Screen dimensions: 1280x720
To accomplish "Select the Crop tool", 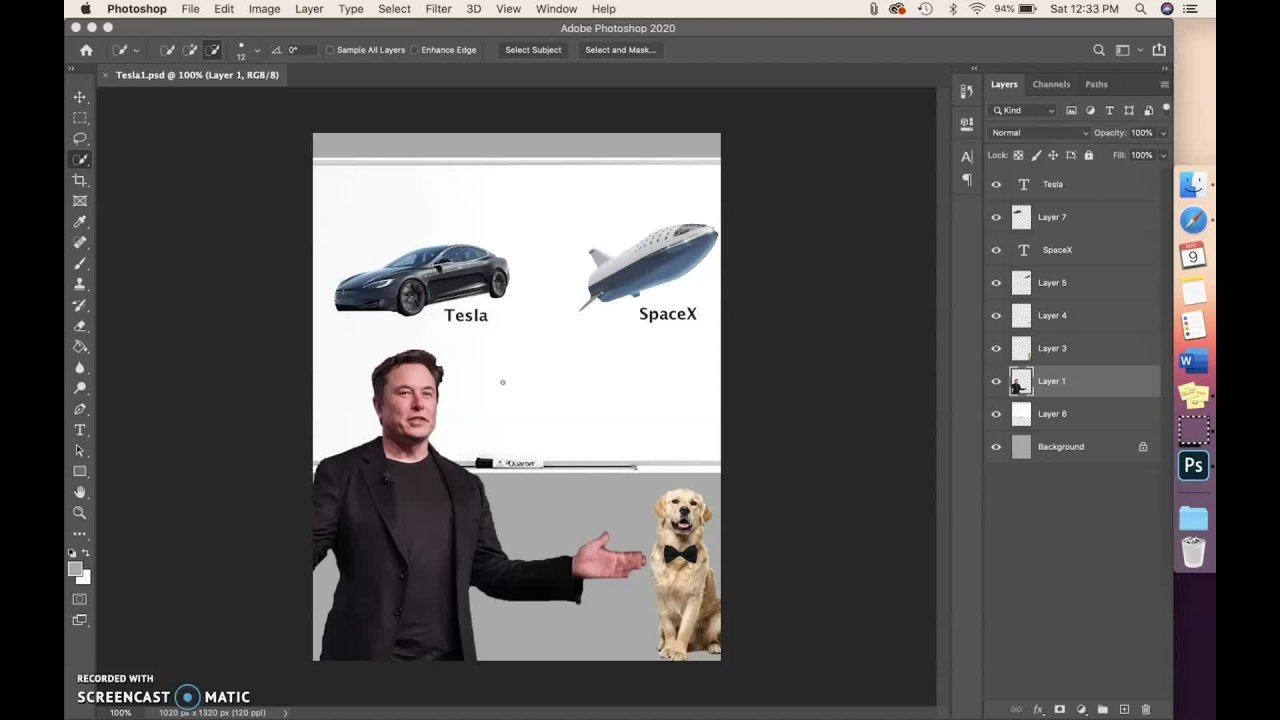I will [x=80, y=180].
